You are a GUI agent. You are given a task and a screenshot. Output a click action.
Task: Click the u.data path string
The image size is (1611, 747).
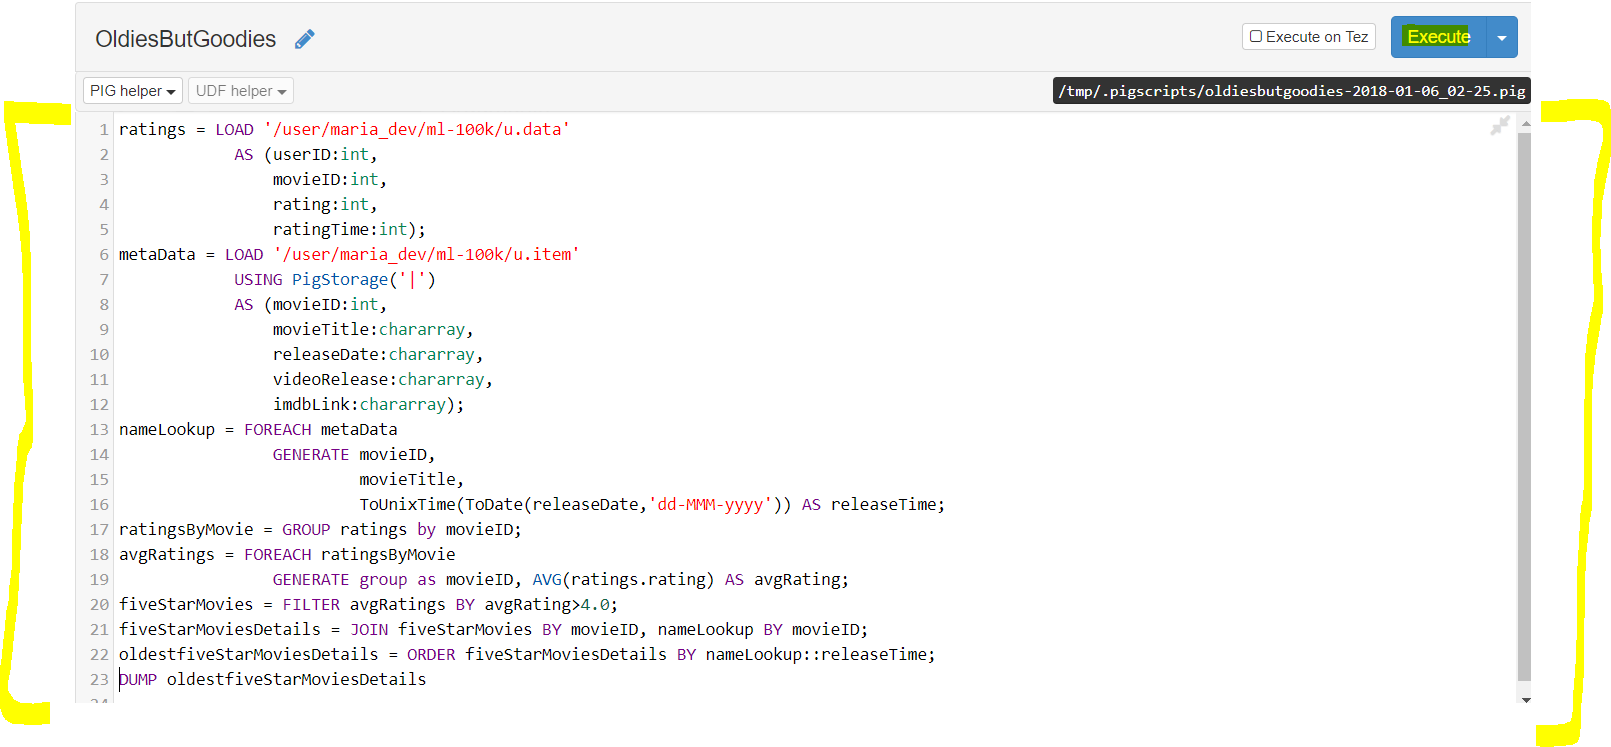point(417,129)
